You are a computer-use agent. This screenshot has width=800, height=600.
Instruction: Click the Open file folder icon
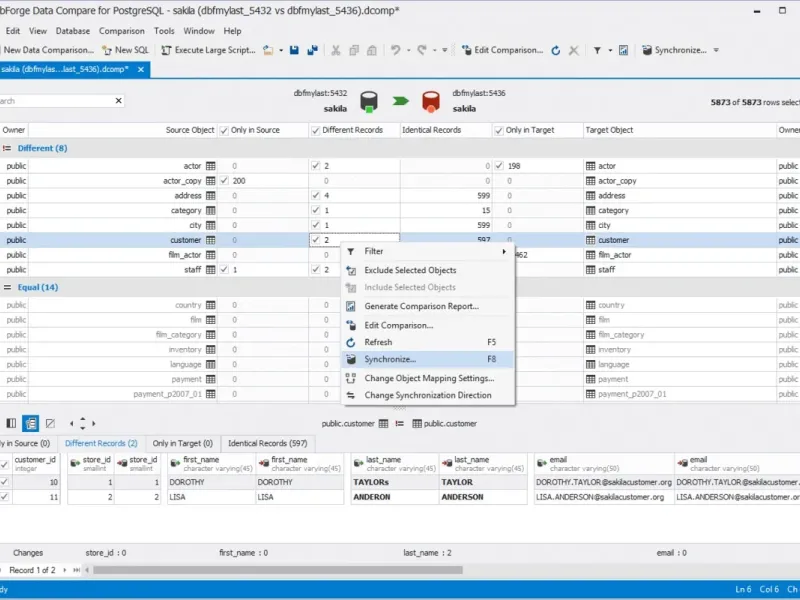268,50
